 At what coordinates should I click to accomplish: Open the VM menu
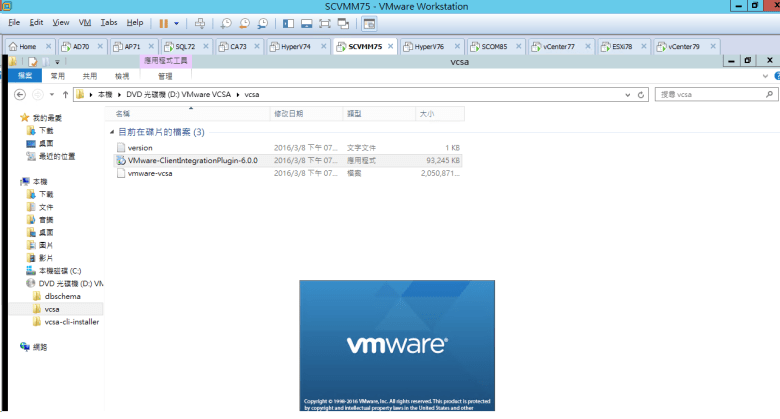click(x=84, y=22)
